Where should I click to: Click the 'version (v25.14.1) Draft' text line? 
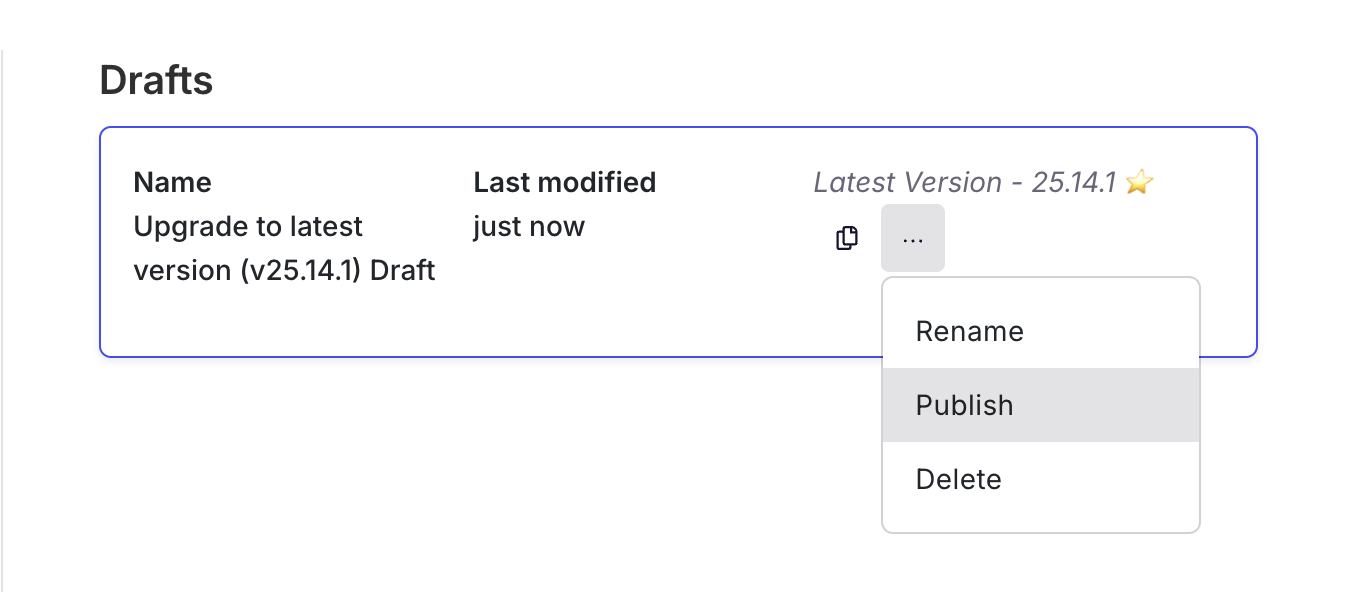click(x=284, y=271)
